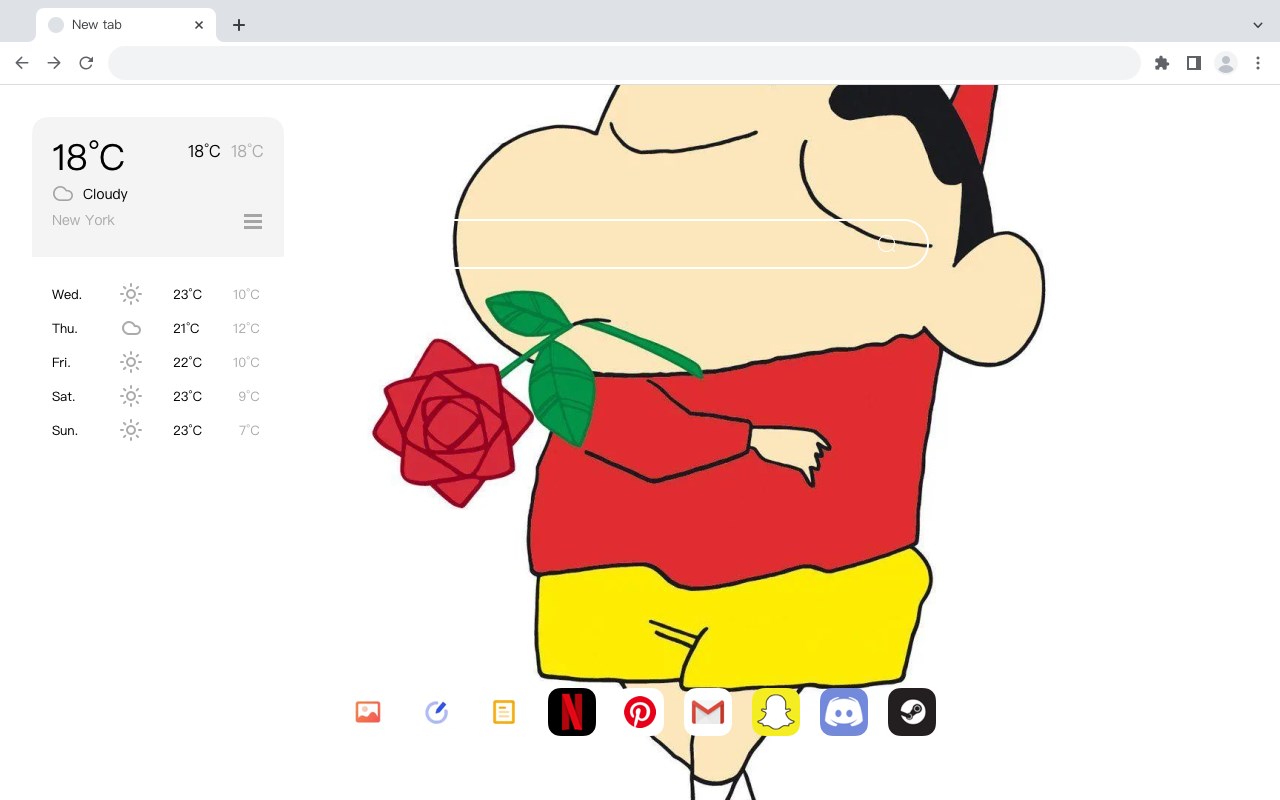Expand the tab search dropdown chevron
1280x800 pixels.
pyautogui.click(x=1258, y=25)
